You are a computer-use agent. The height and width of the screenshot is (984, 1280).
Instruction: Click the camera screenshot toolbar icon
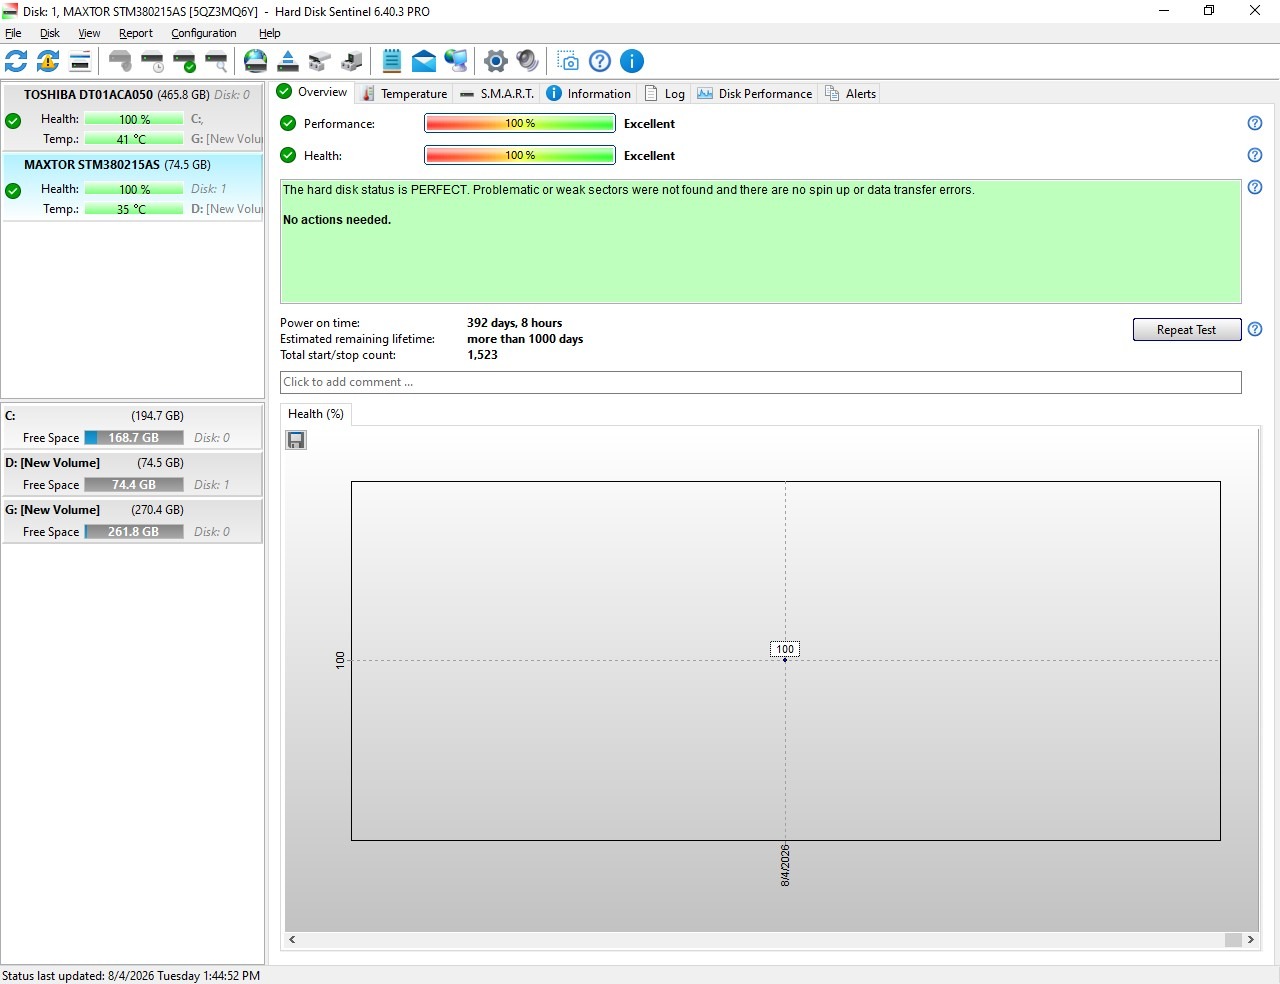point(568,61)
